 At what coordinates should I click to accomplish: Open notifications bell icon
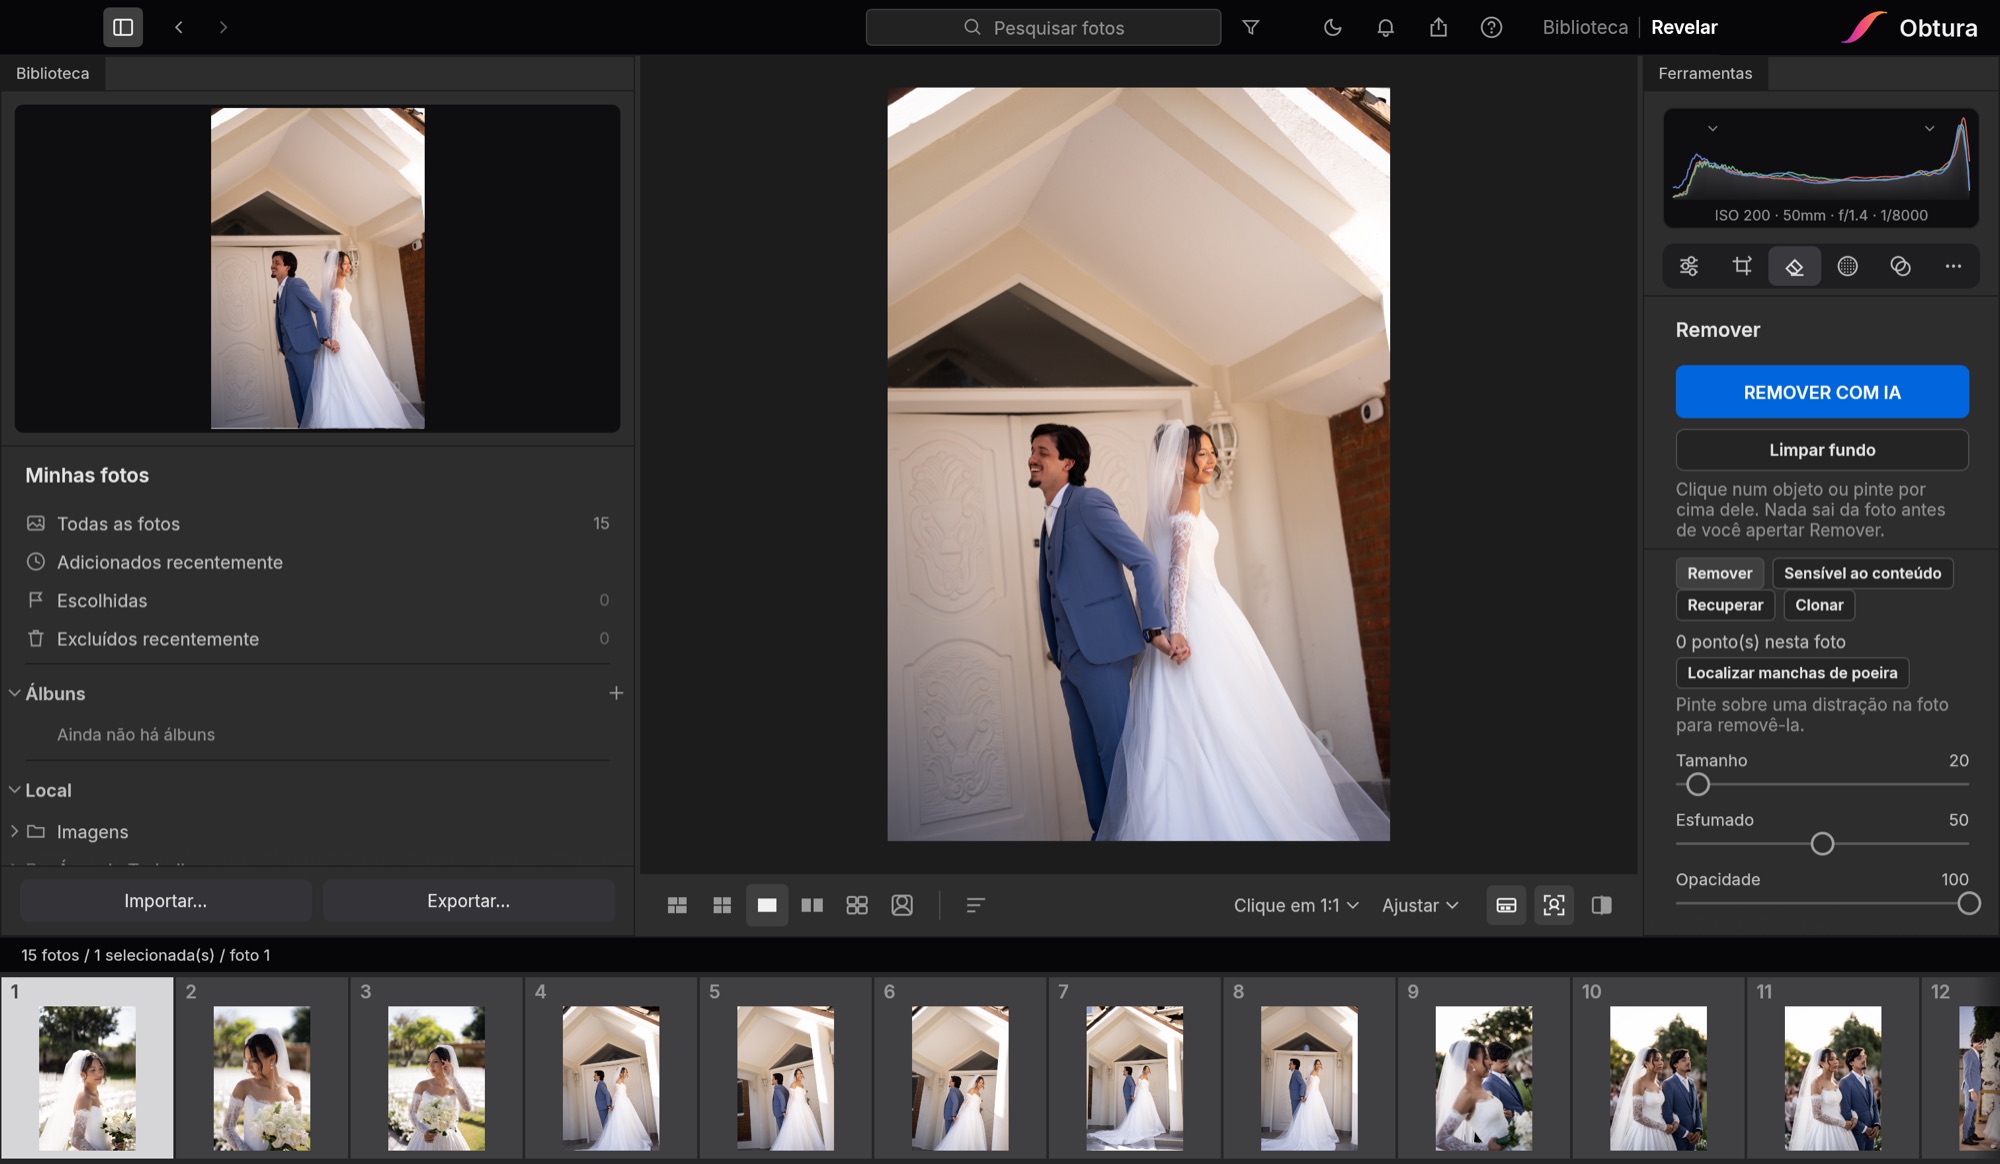coord(1385,27)
